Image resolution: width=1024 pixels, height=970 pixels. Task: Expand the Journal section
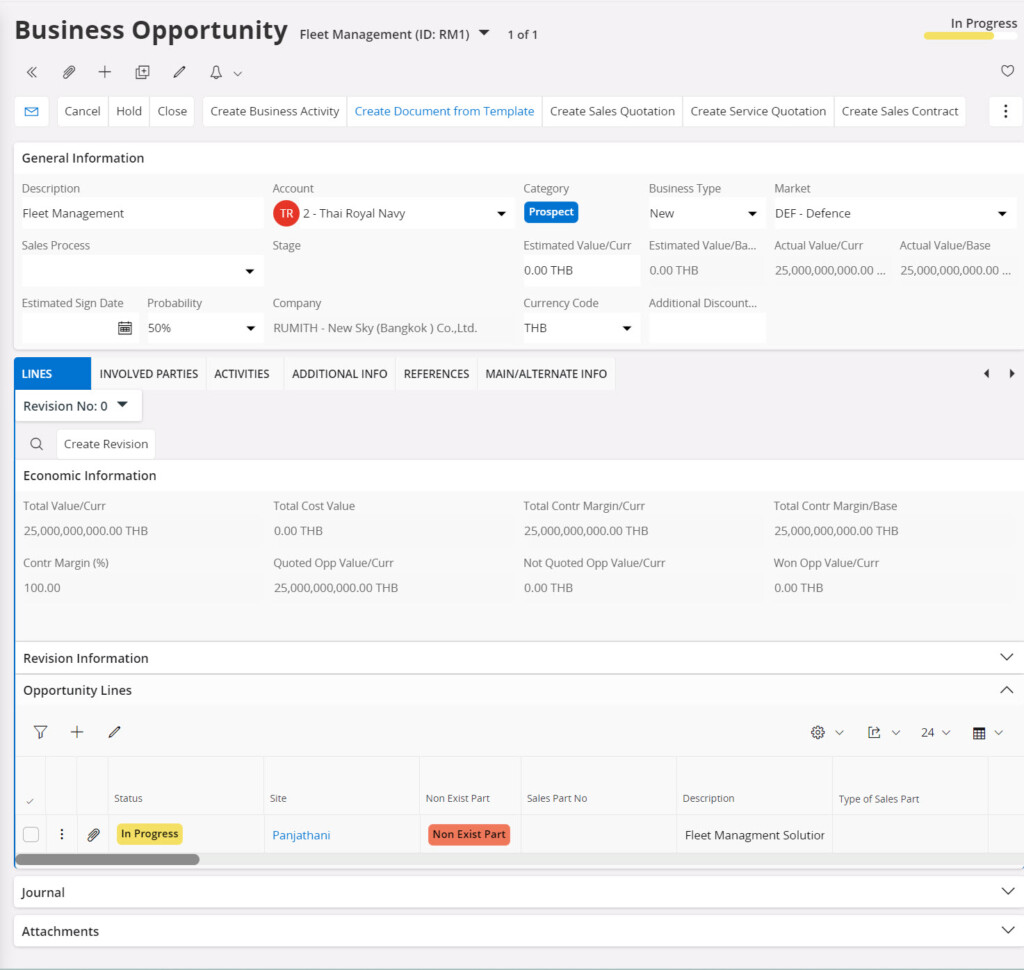click(x=1006, y=891)
